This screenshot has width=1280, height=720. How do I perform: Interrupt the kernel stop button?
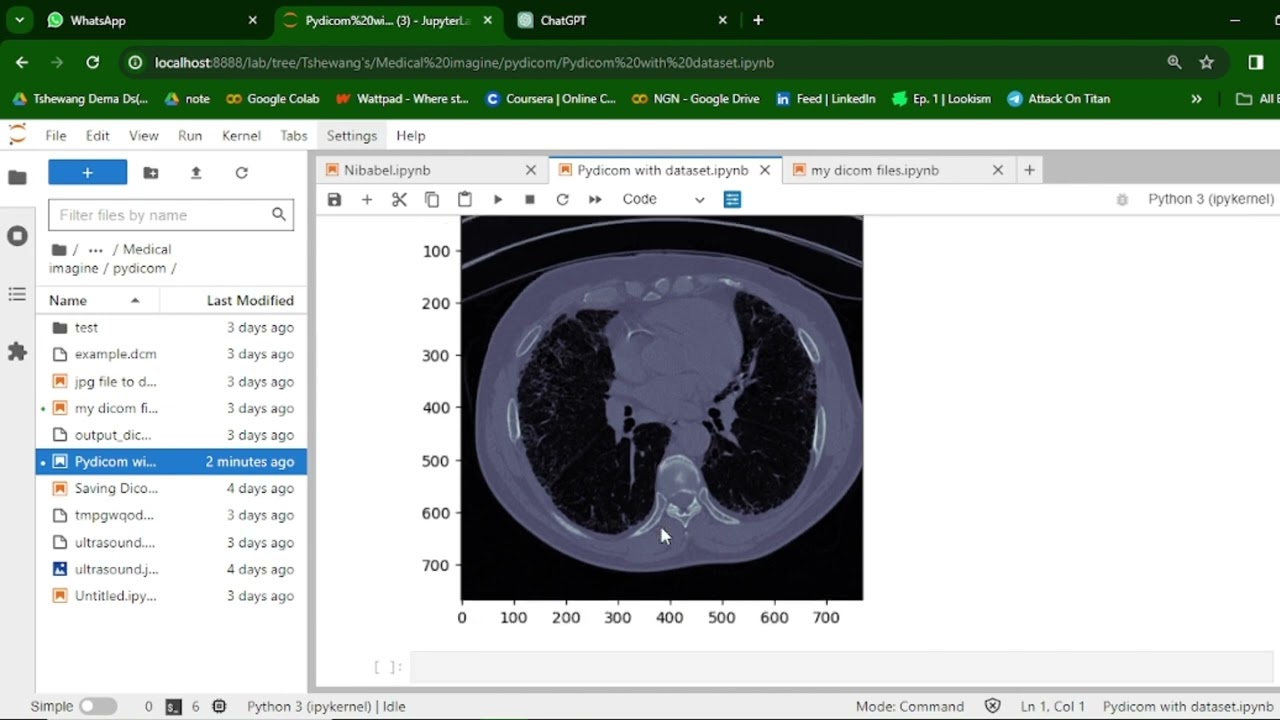(x=530, y=199)
